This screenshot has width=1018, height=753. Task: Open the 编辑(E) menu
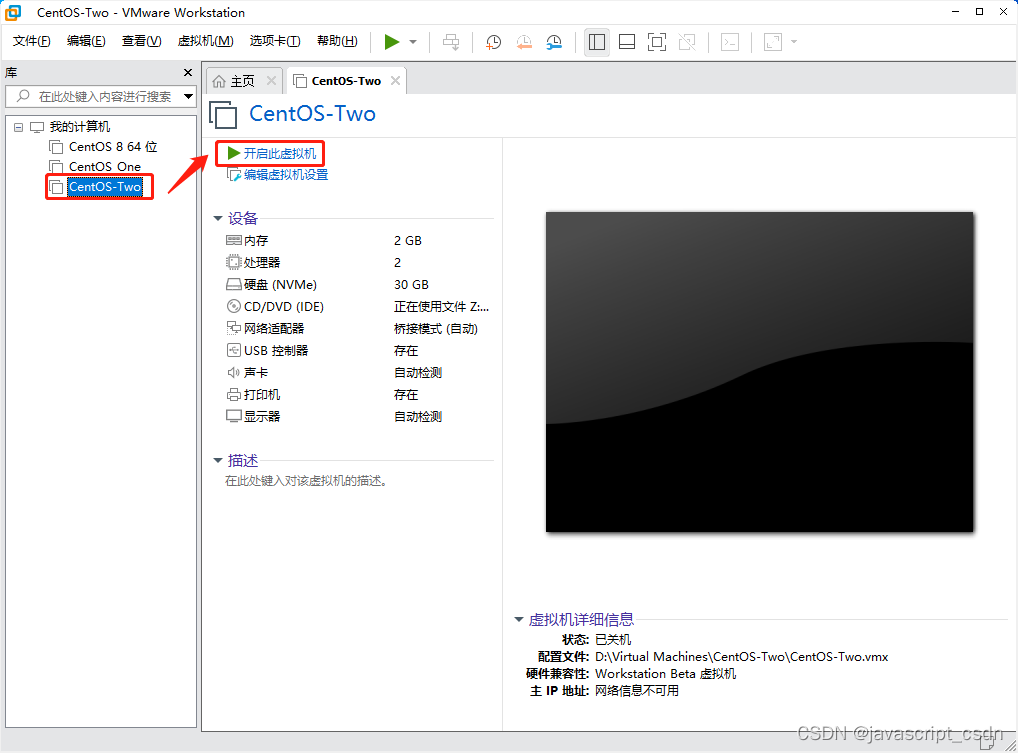pos(86,41)
